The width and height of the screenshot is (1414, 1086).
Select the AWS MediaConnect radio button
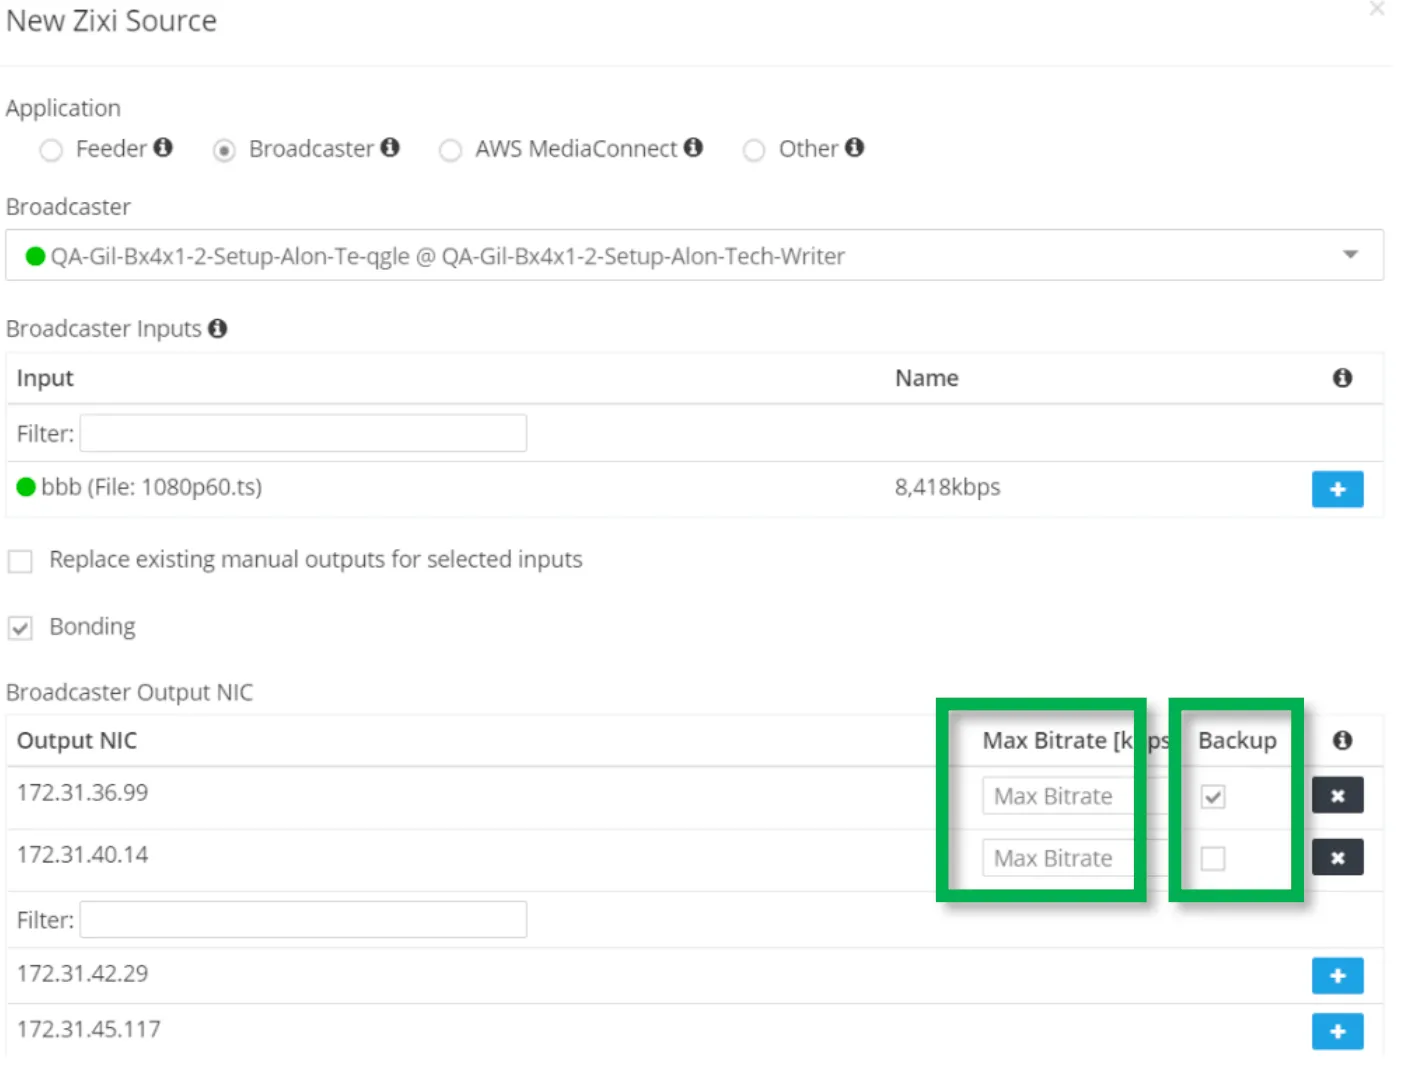[x=450, y=150]
